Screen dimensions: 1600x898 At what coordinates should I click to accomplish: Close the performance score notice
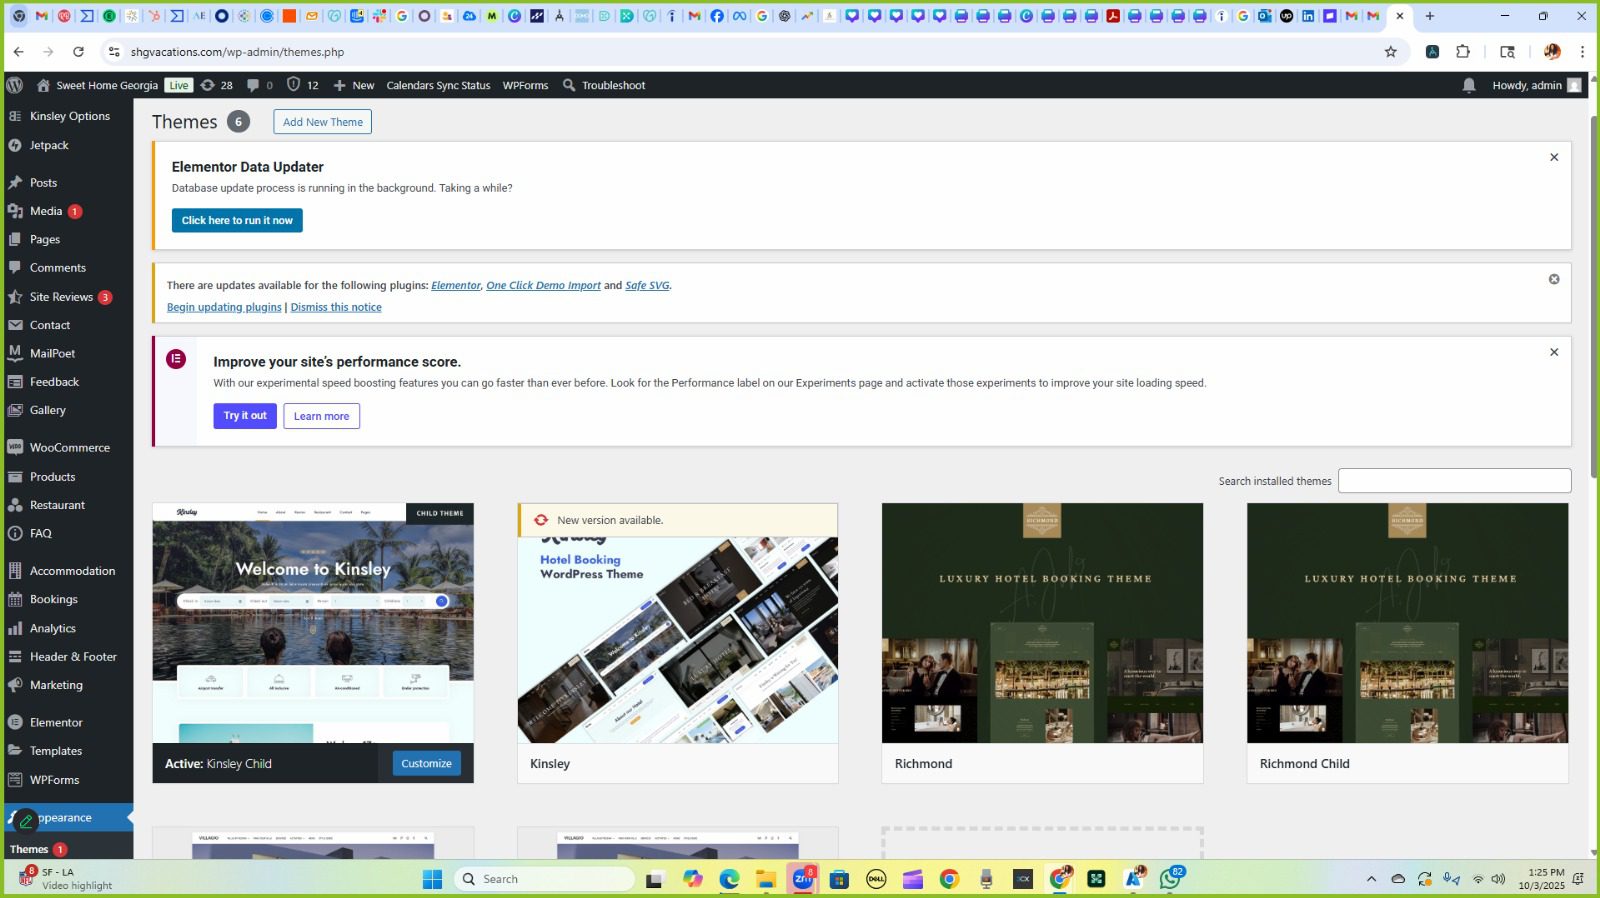click(x=1553, y=352)
